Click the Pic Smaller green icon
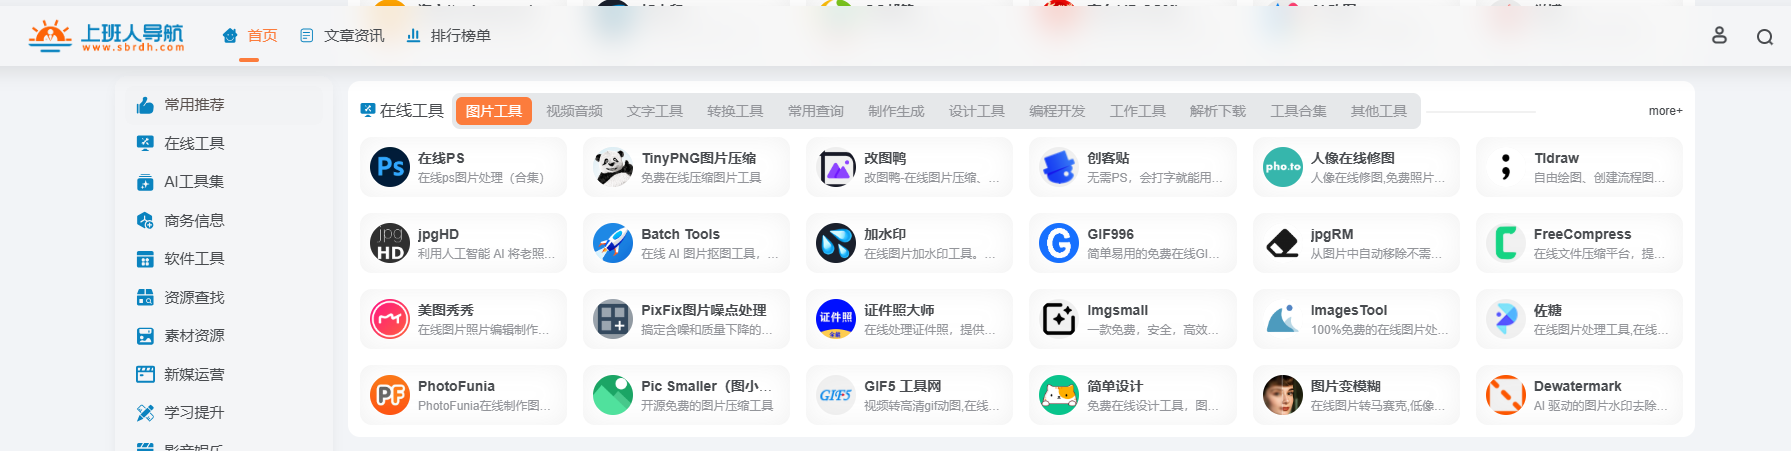Screen dimensions: 1791x451 613,395
